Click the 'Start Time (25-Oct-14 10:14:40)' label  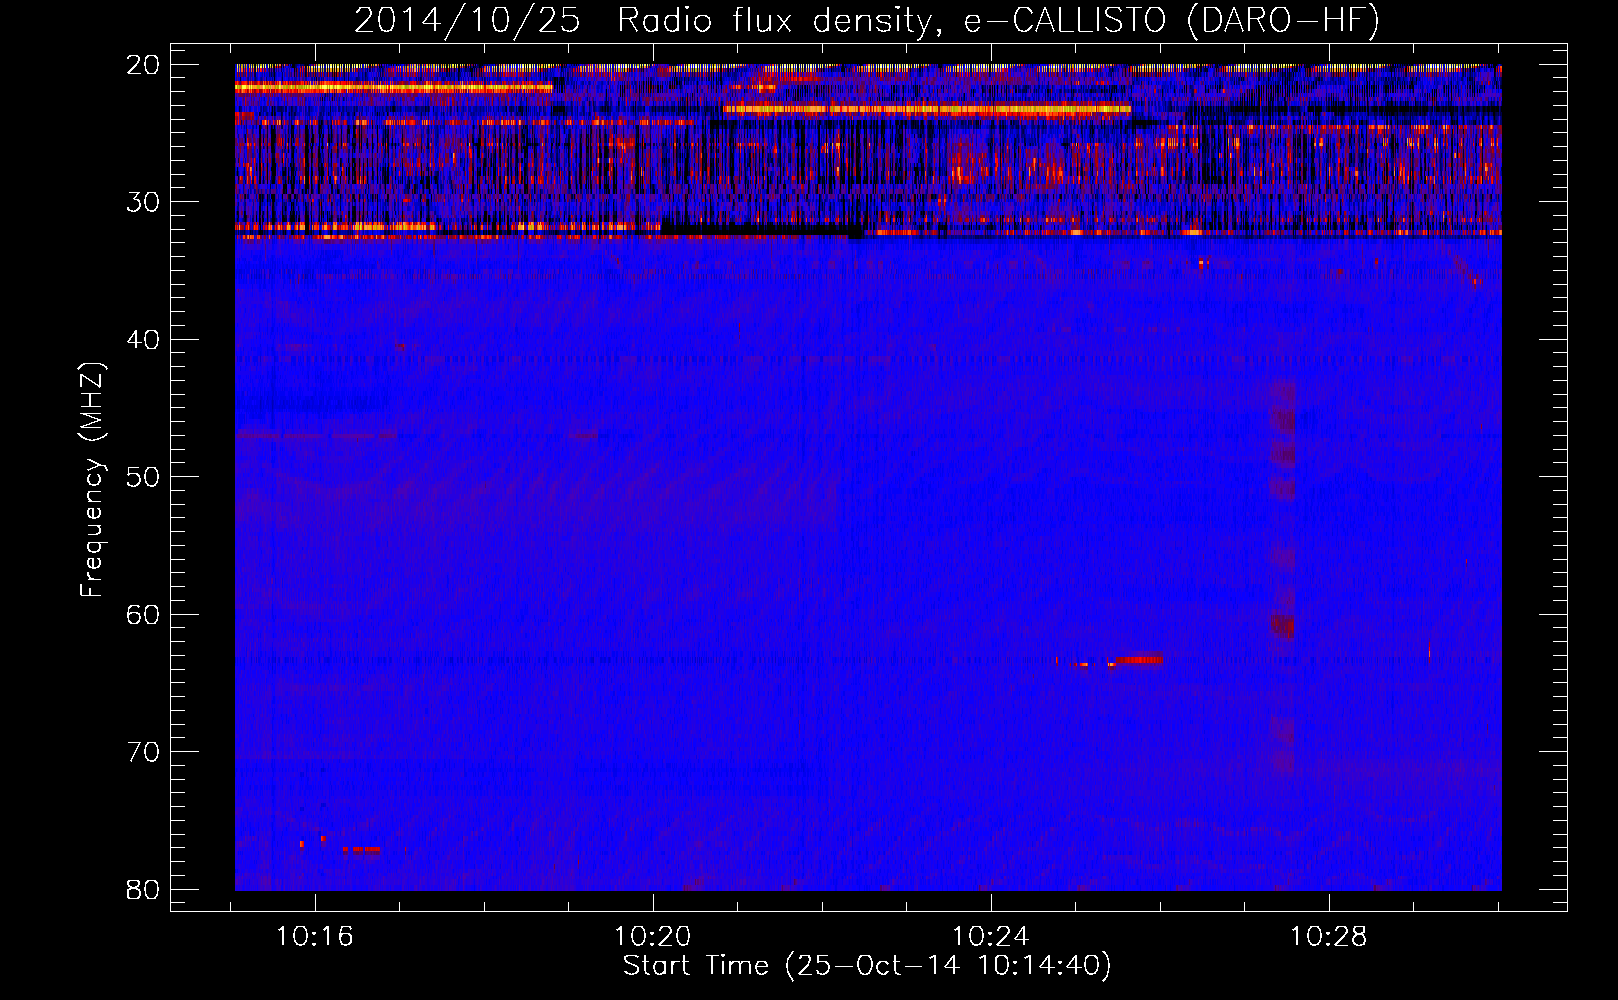(x=867, y=966)
